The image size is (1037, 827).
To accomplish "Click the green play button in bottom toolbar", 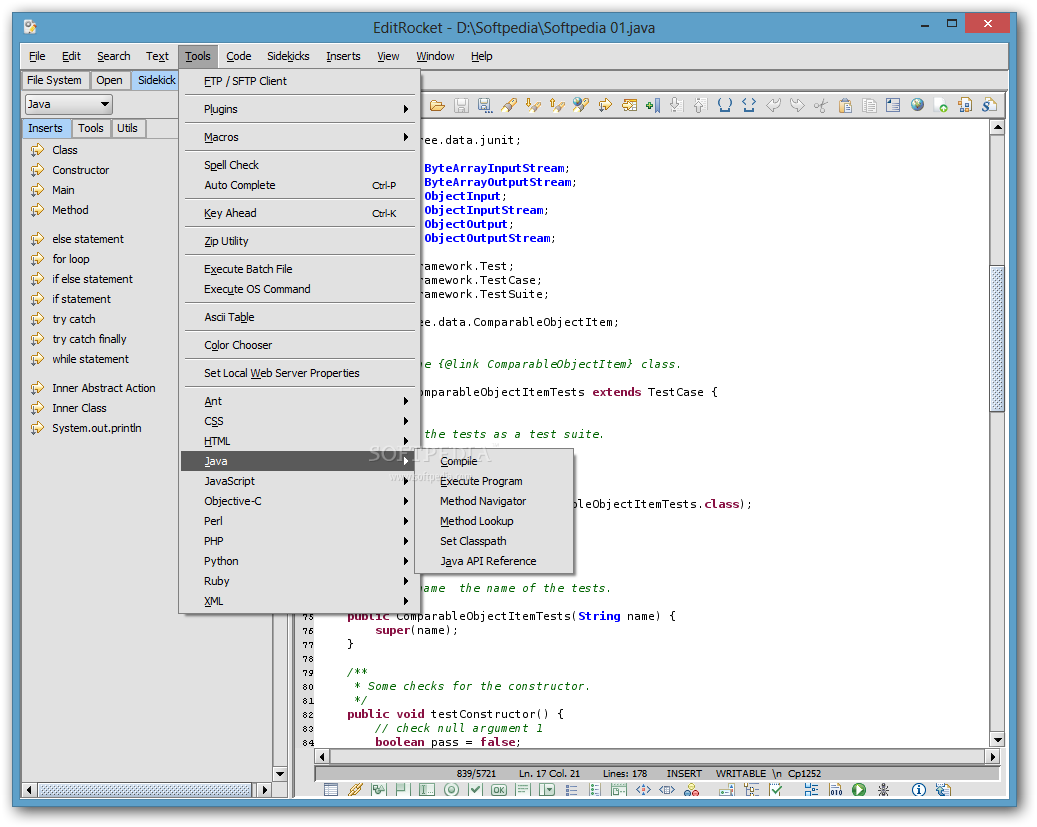I will coord(859,789).
